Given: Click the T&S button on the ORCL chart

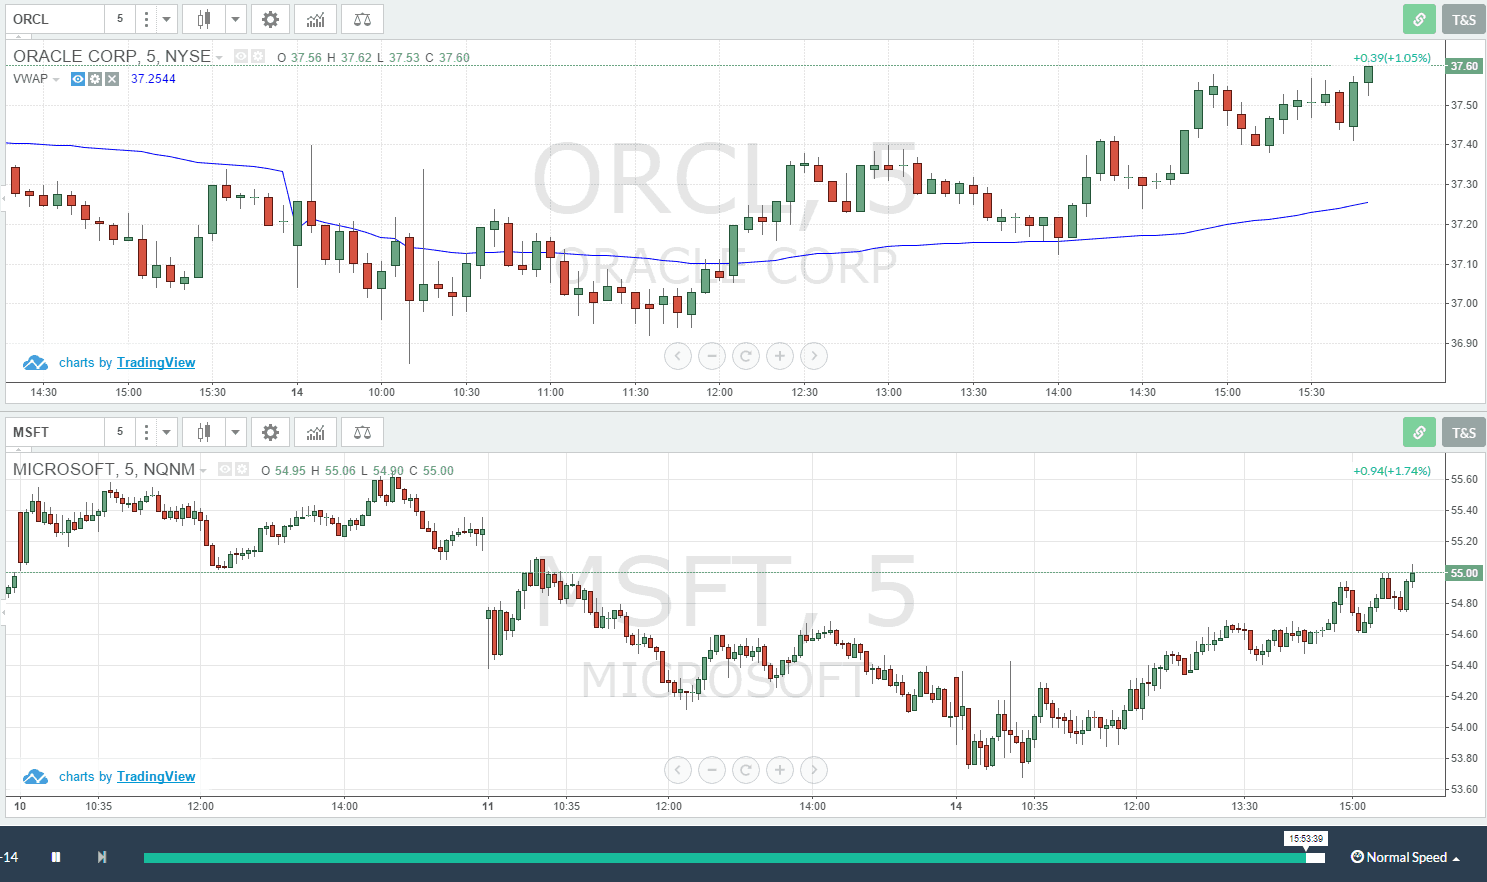Looking at the screenshot, I should pos(1463,19).
